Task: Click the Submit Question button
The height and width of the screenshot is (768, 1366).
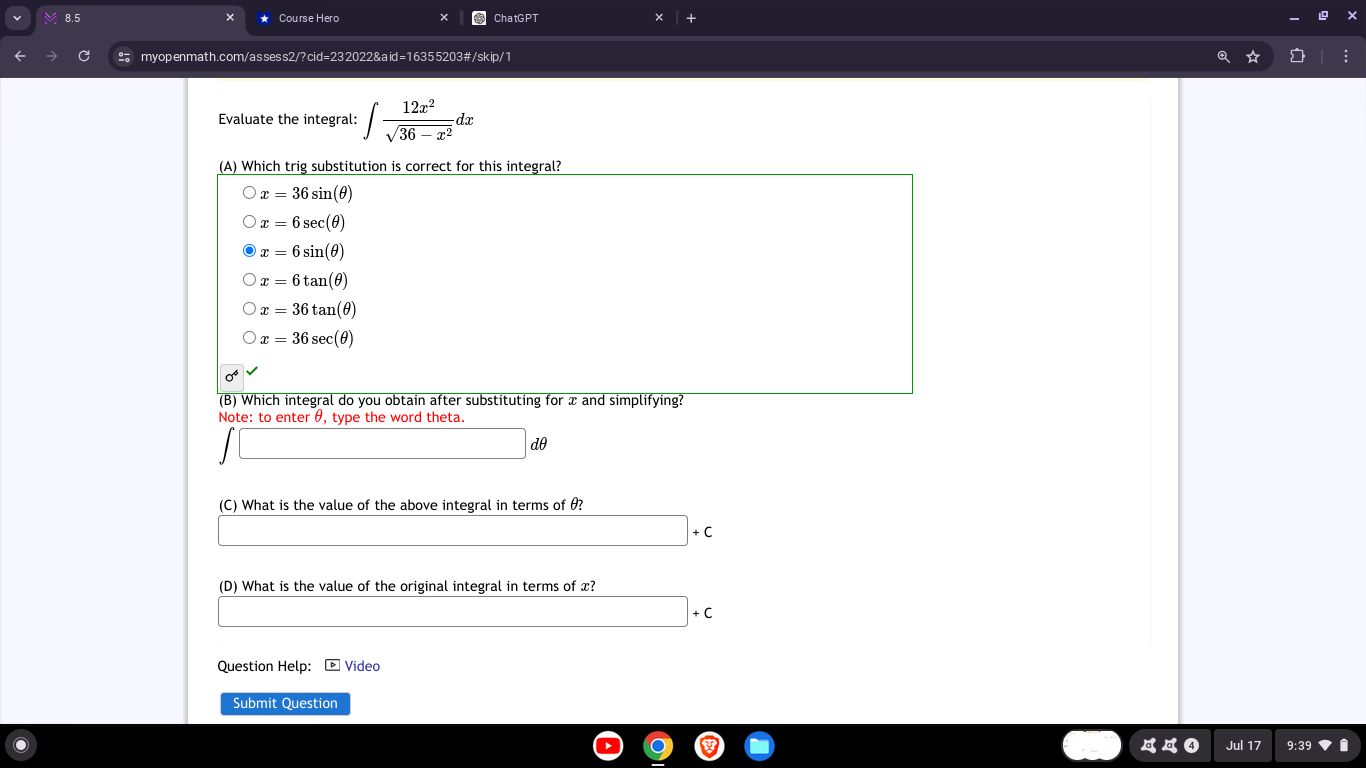Action: (284, 703)
